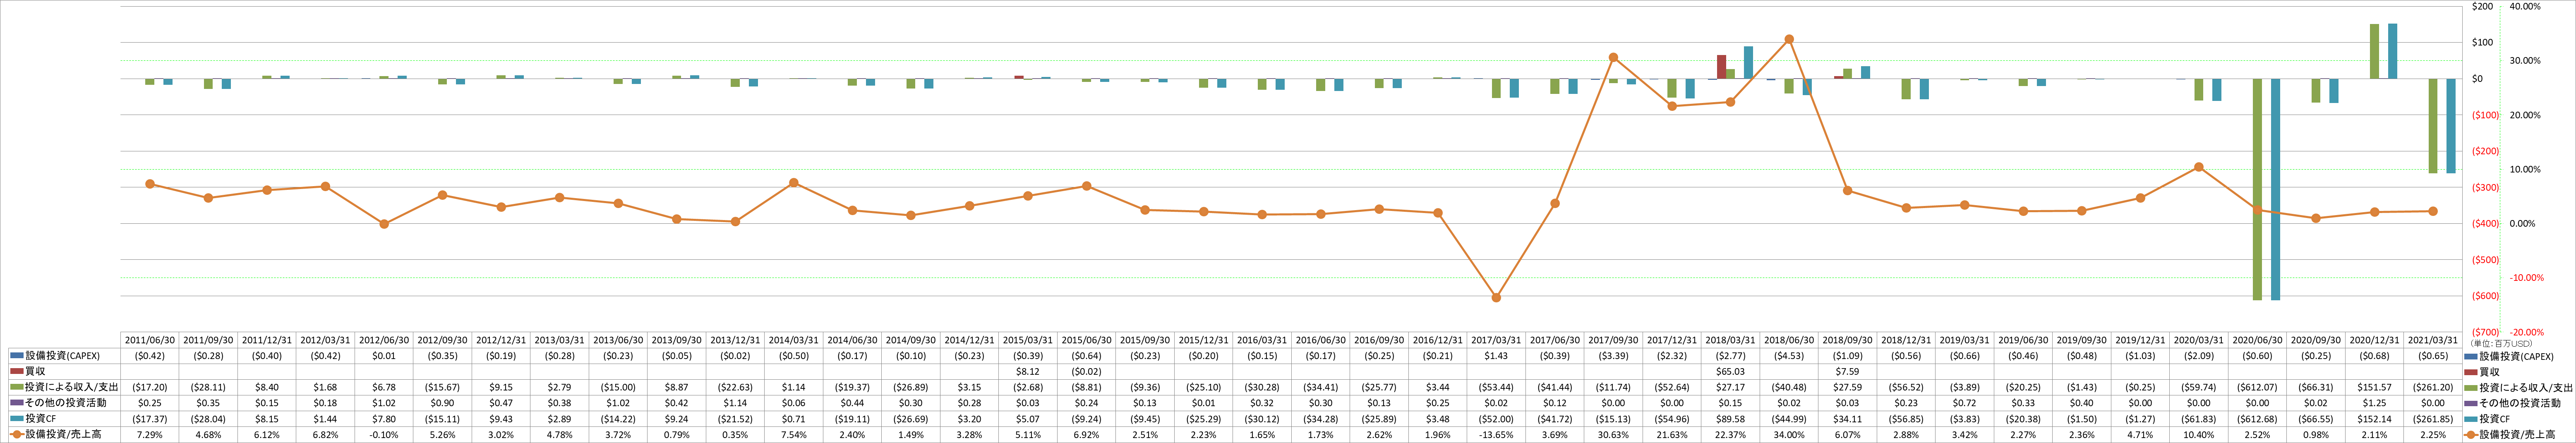Click the $7.59 acquisition cell
The width and height of the screenshot is (2576, 443).
[x=1847, y=371]
